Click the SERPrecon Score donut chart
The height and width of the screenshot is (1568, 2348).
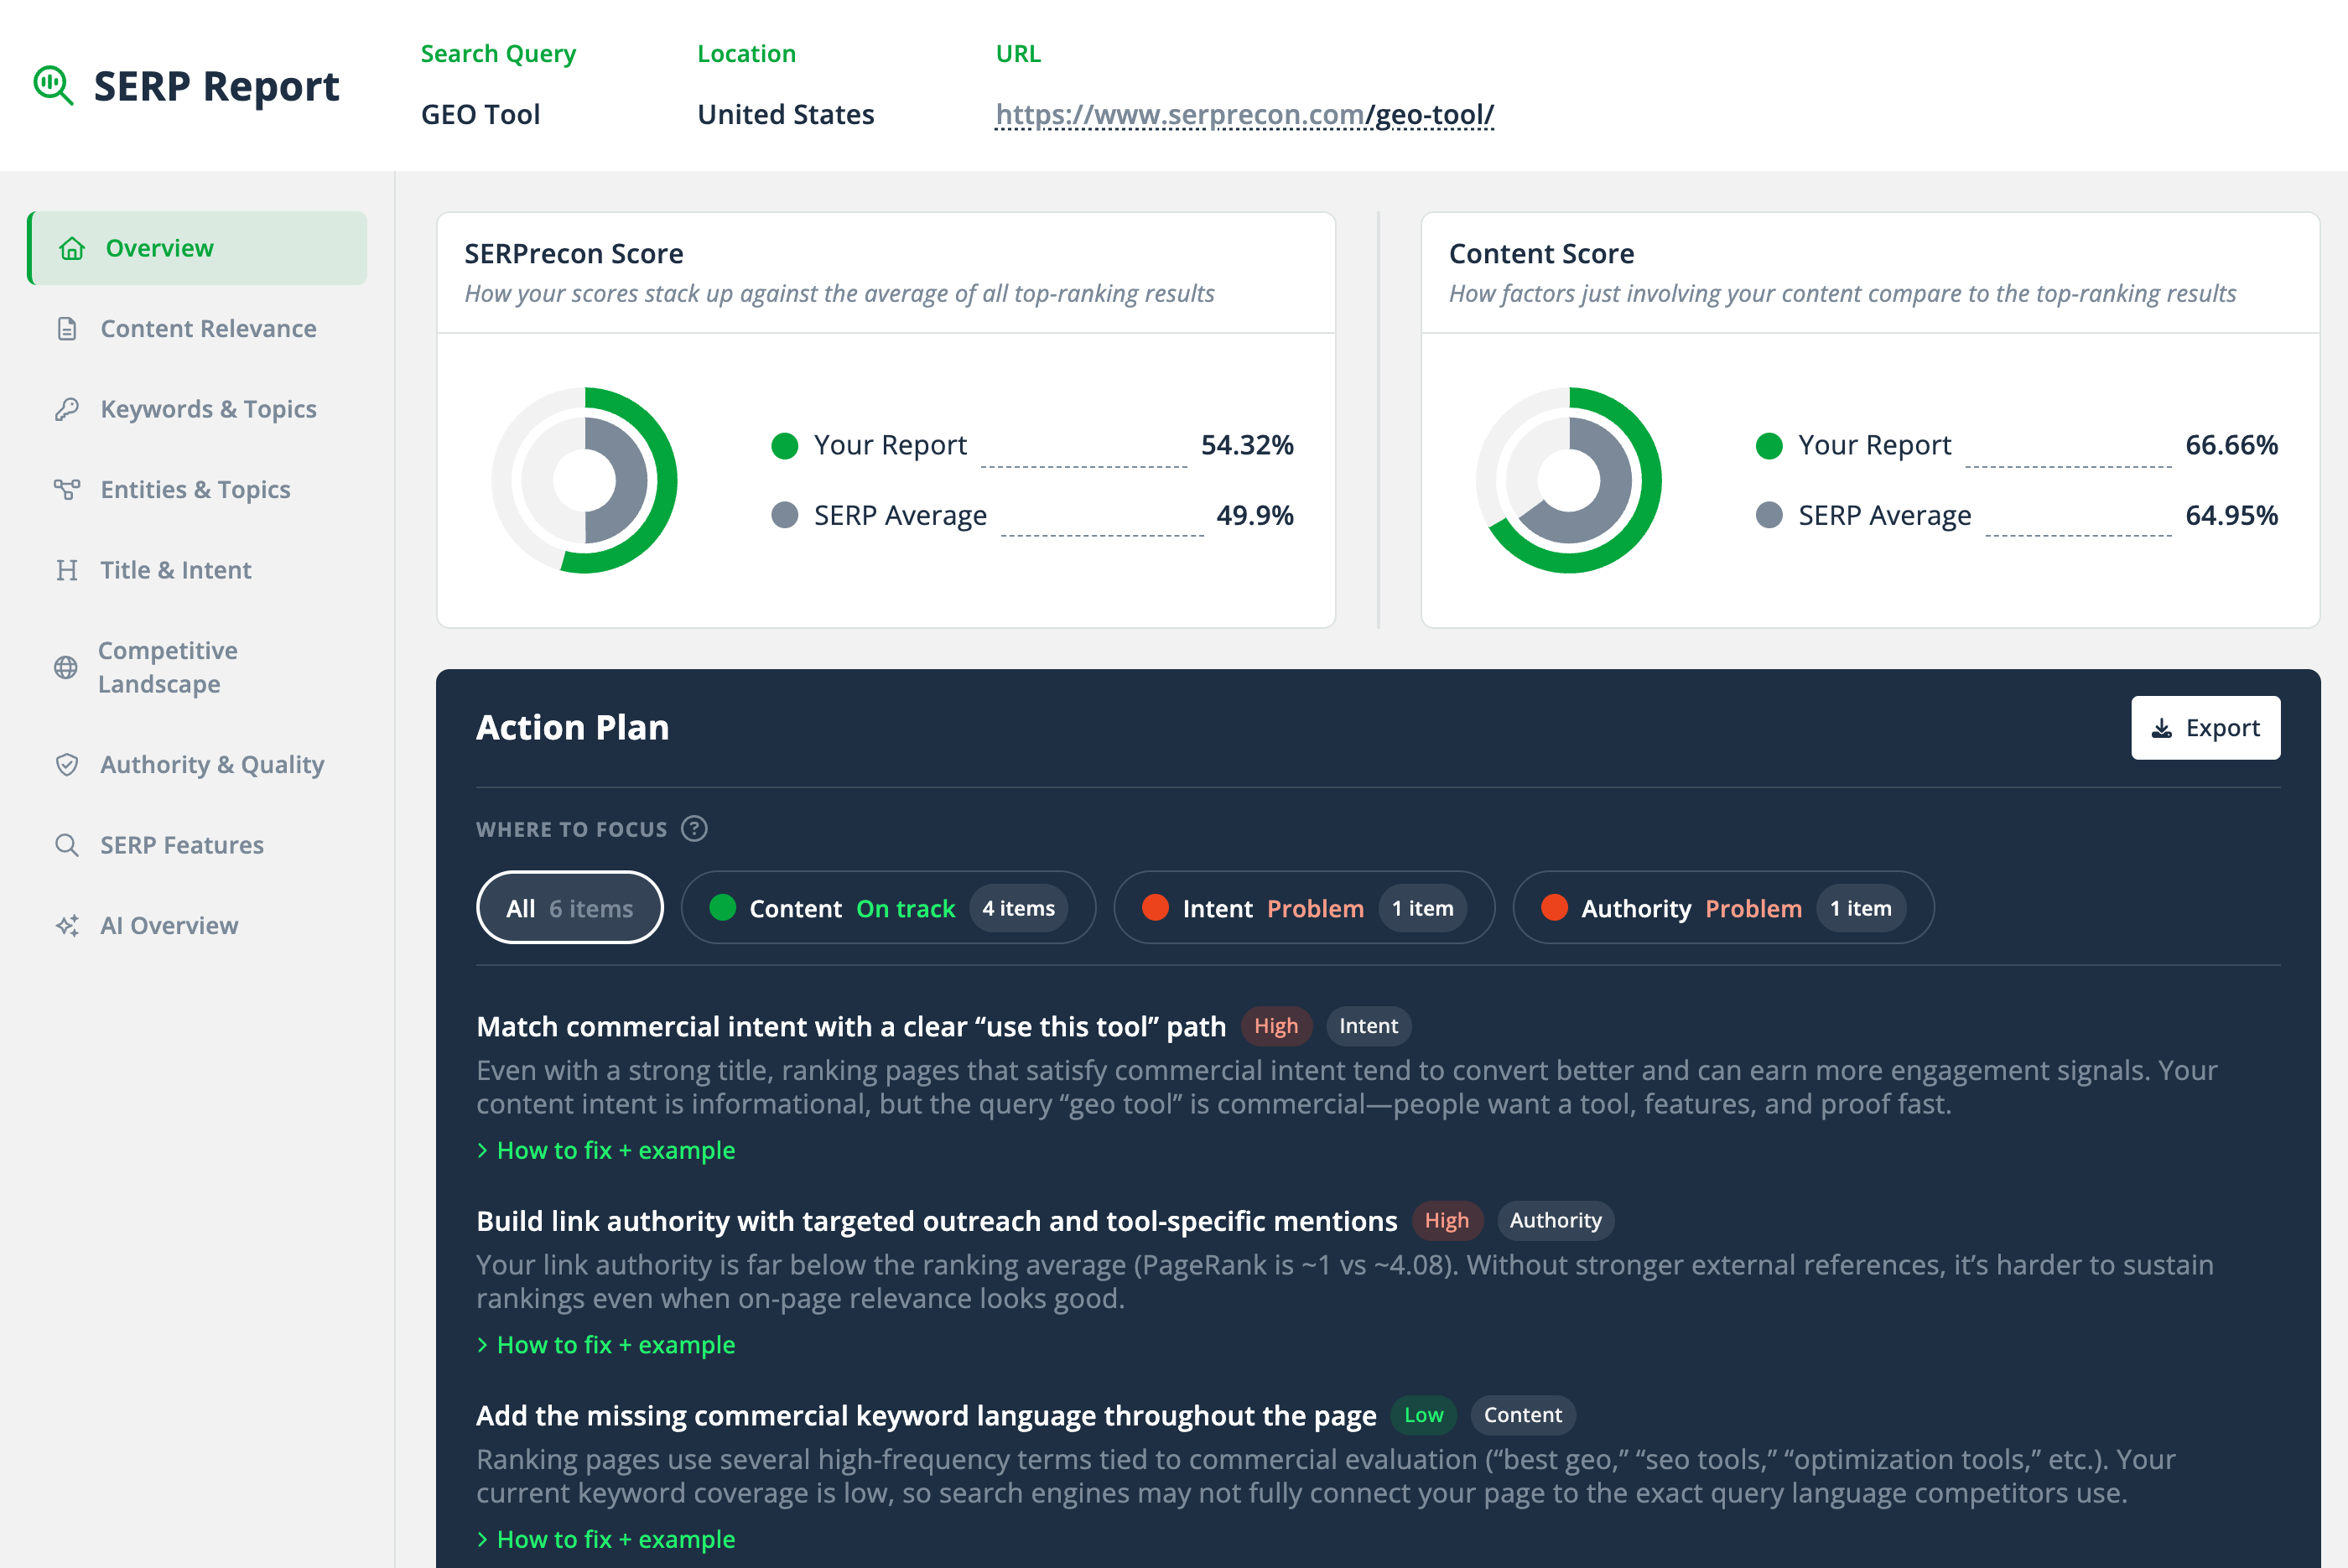click(585, 480)
